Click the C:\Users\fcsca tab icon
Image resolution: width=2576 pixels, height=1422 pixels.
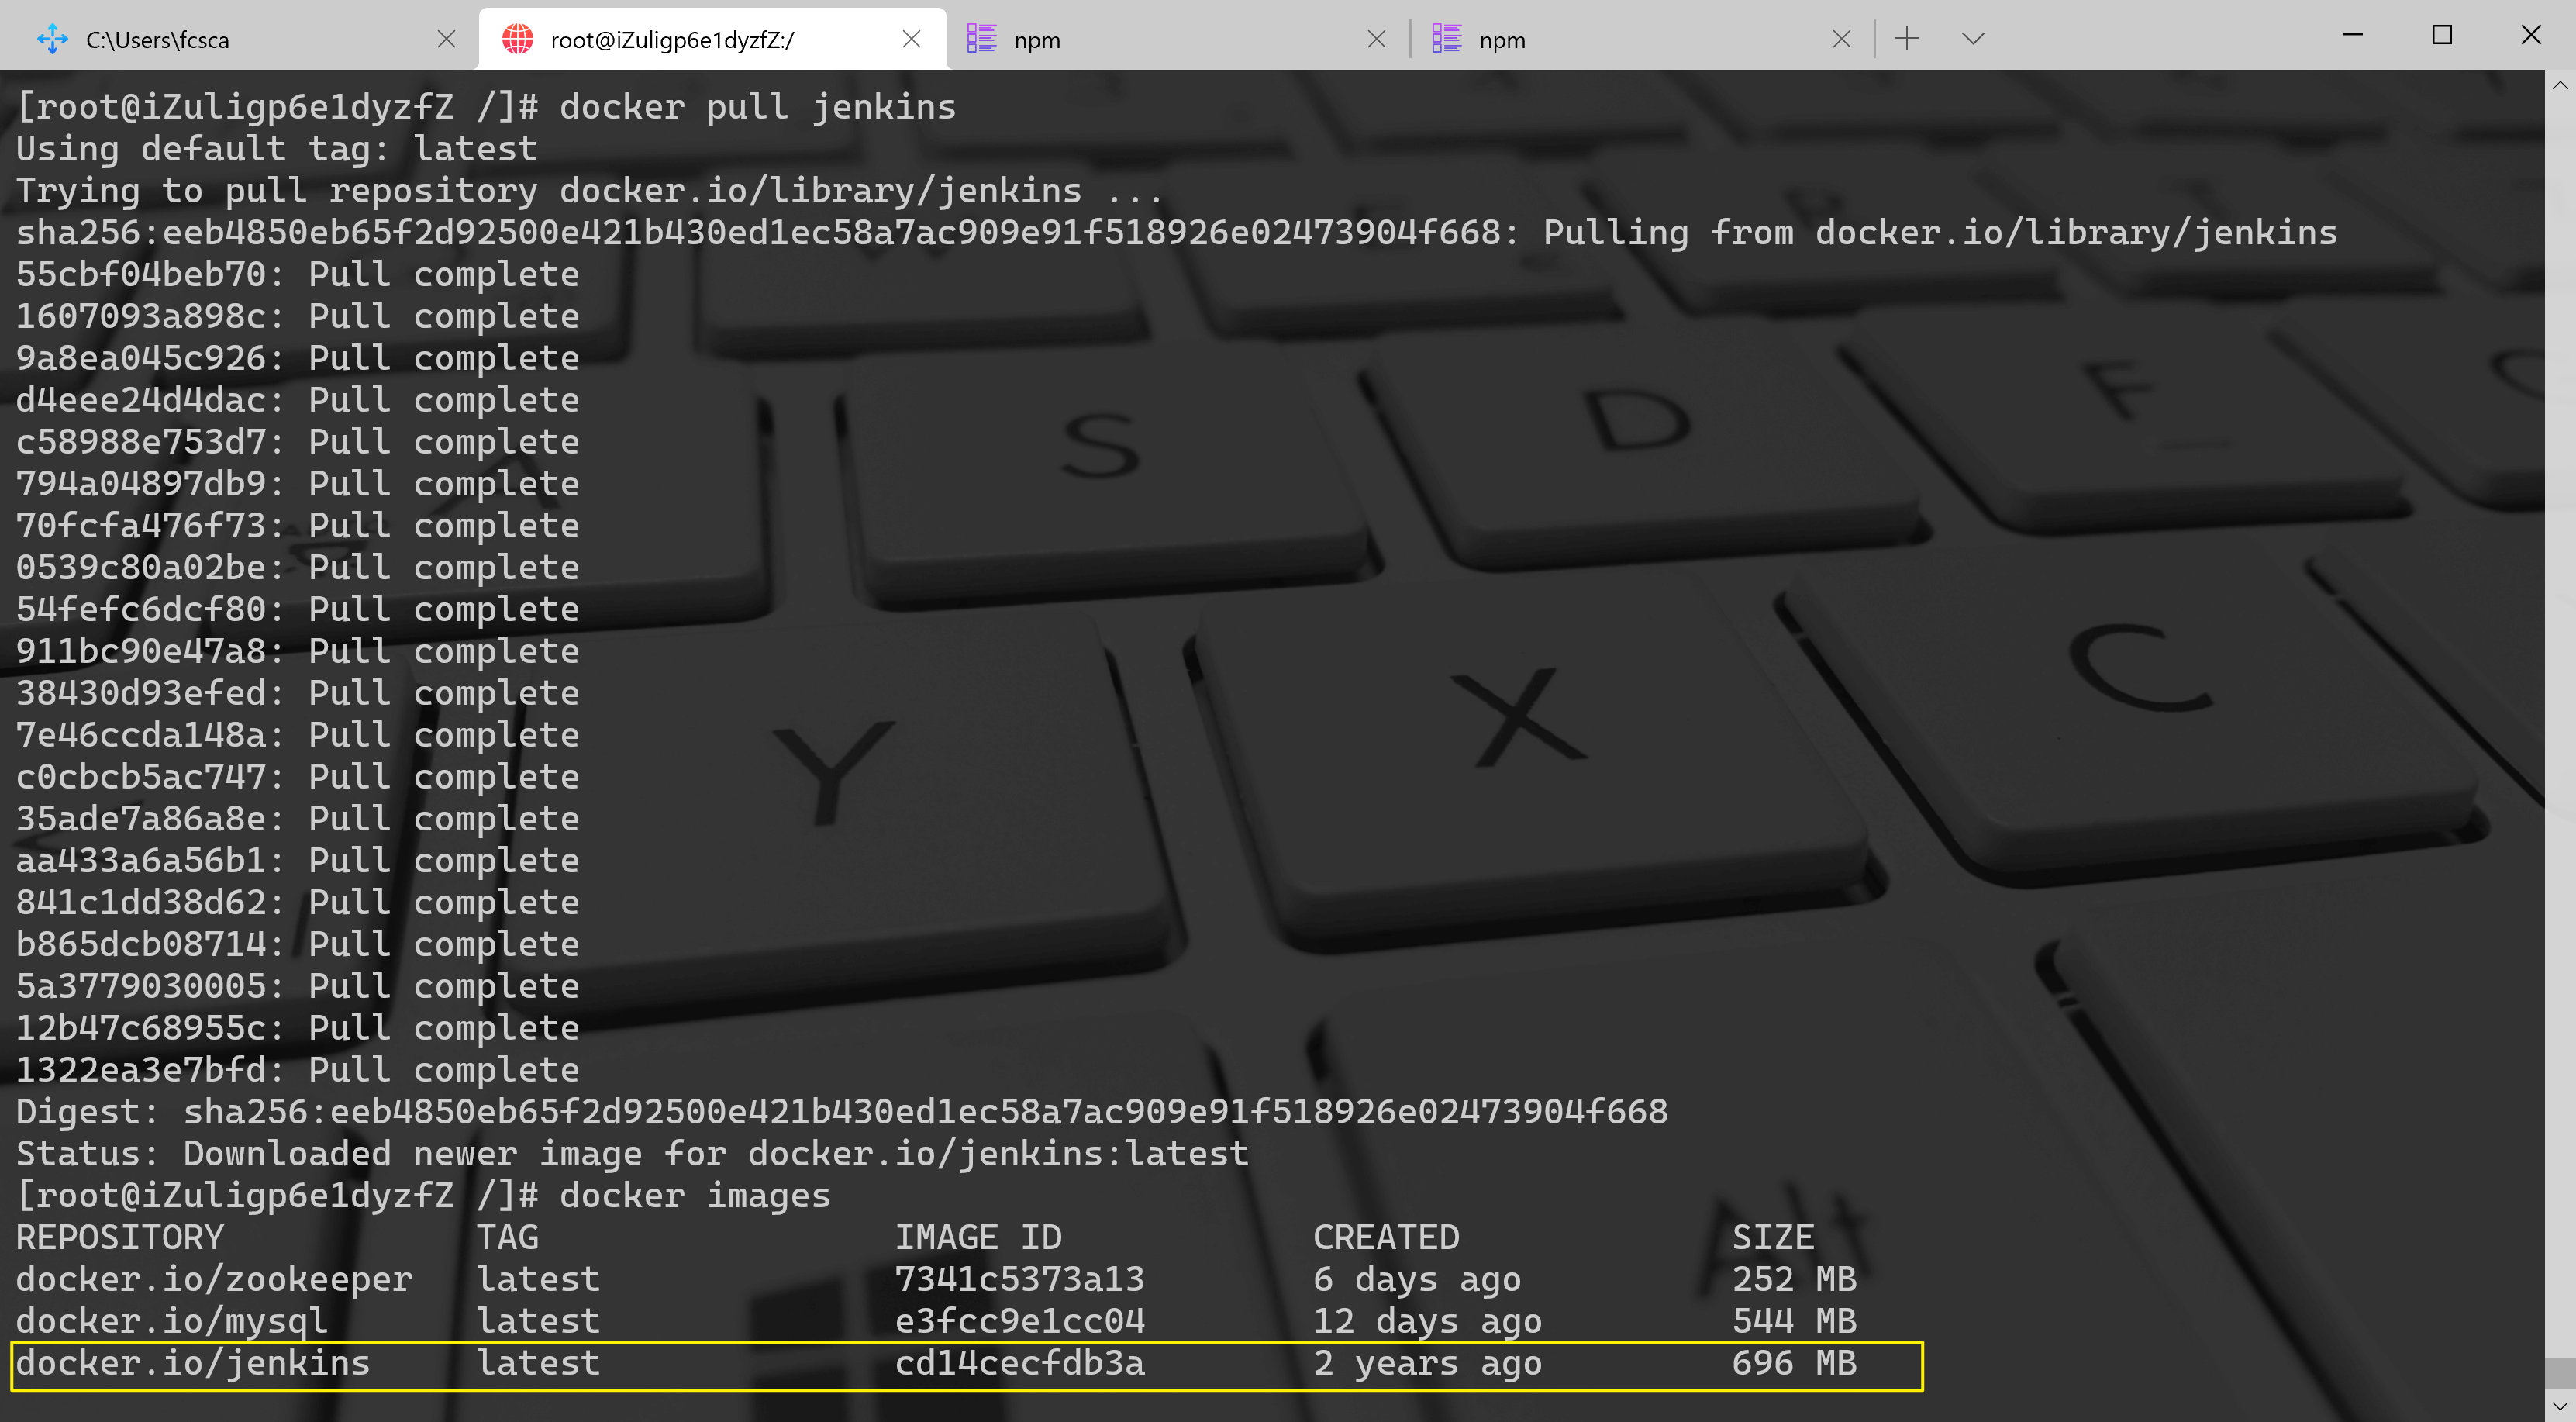tap(52, 39)
